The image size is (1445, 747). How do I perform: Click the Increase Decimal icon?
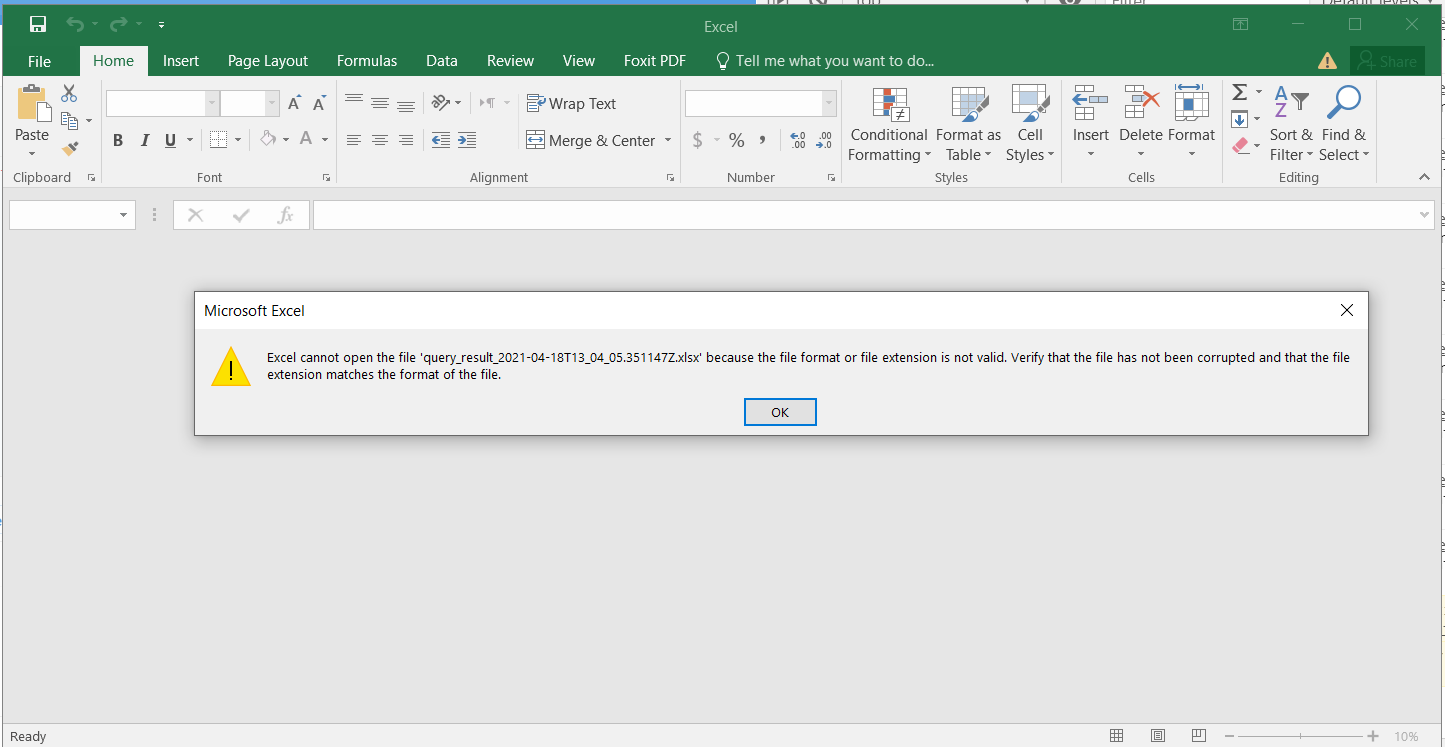[x=797, y=140]
